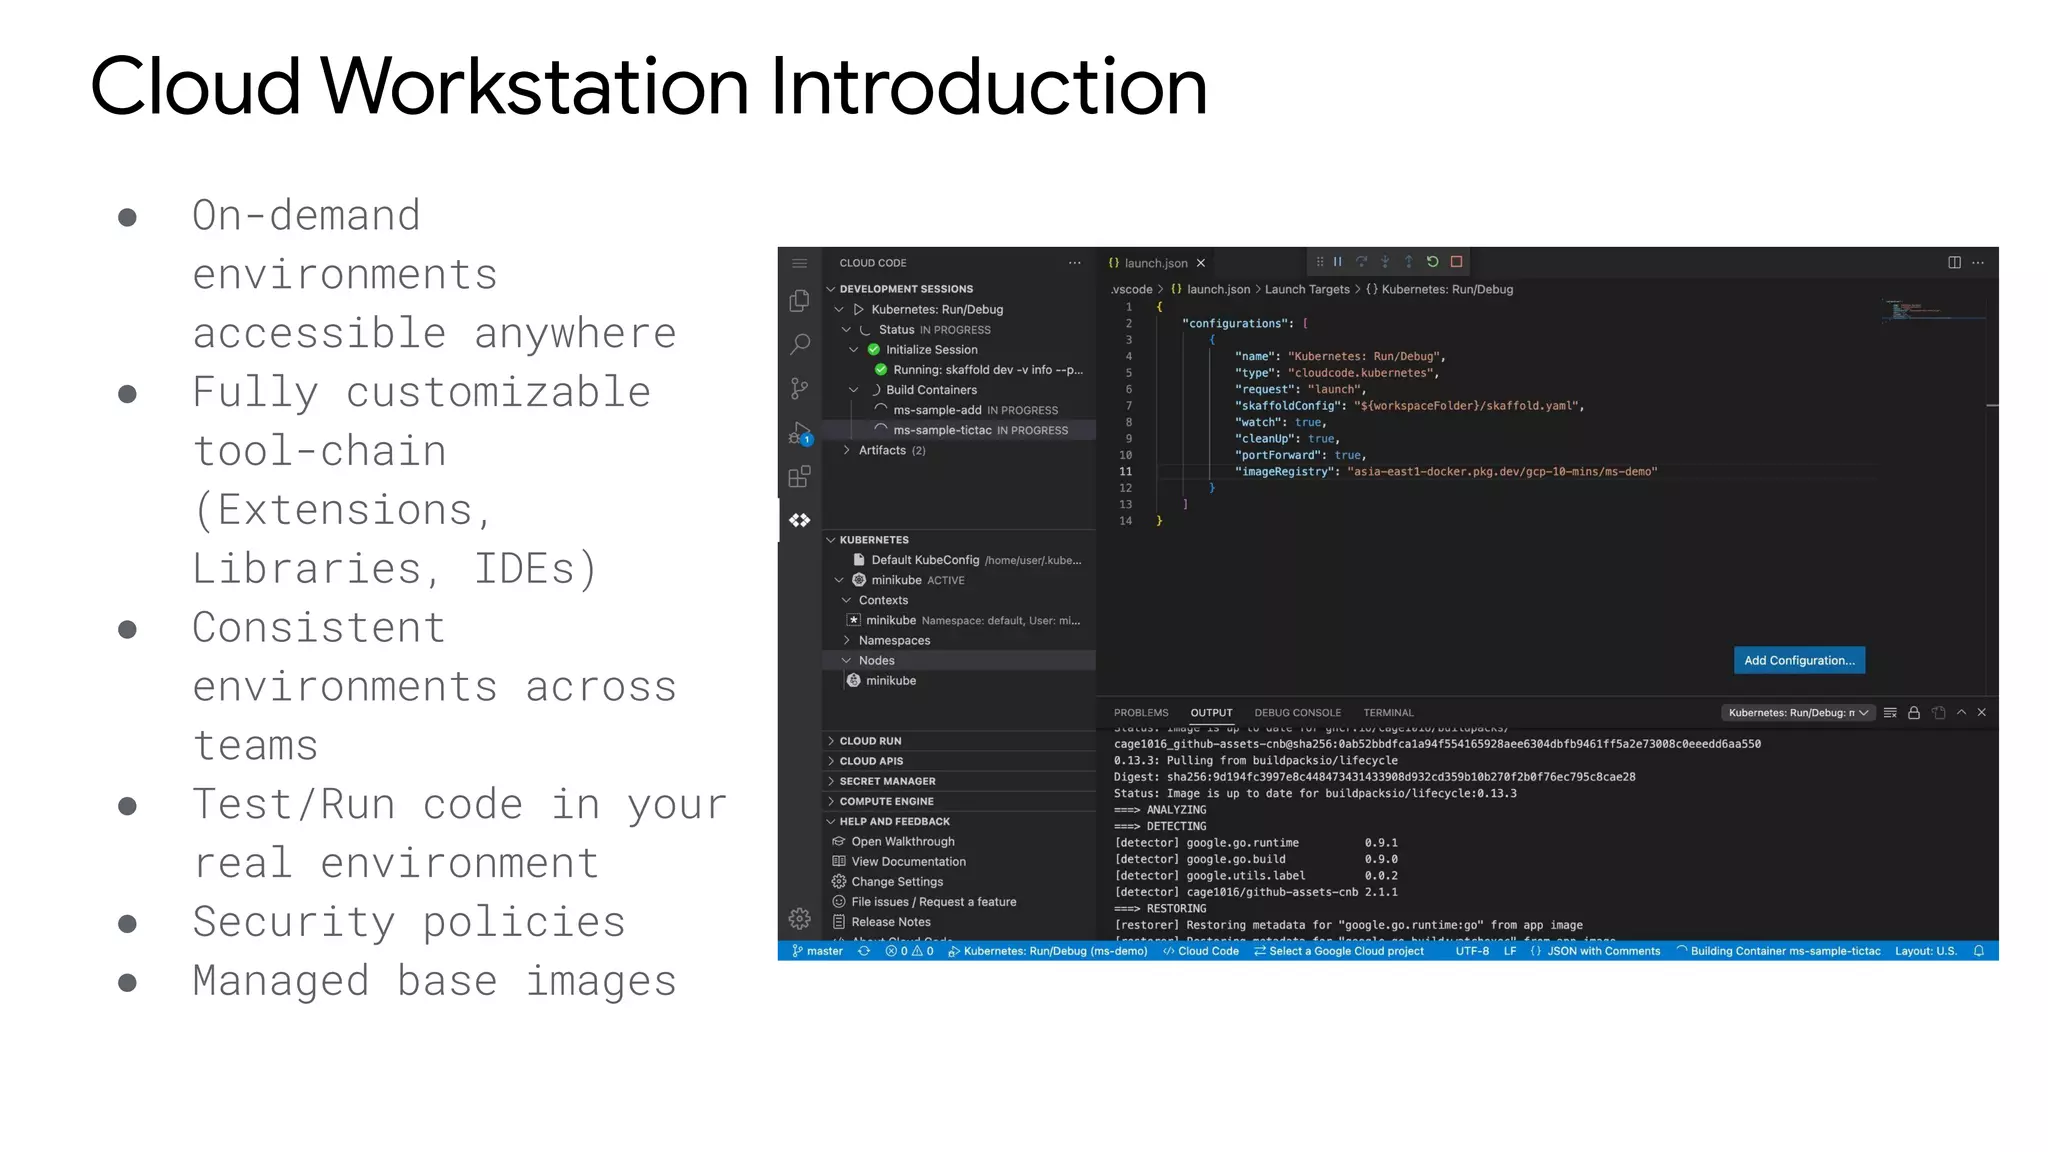Image resolution: width=2048 pixels, height=1152 pixels.
Task: Click Select a Google Cloud project in status bar
Action: pos(1339,951)
